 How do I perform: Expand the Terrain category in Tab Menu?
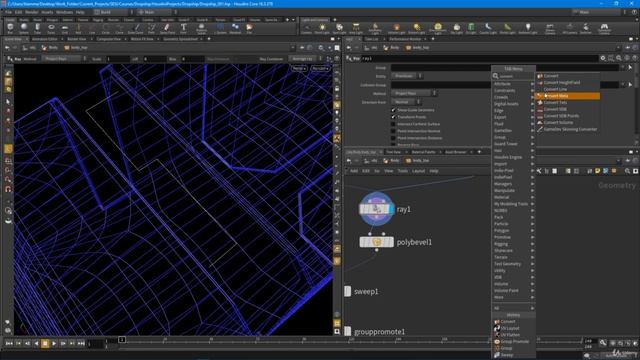tap(513, 257)
